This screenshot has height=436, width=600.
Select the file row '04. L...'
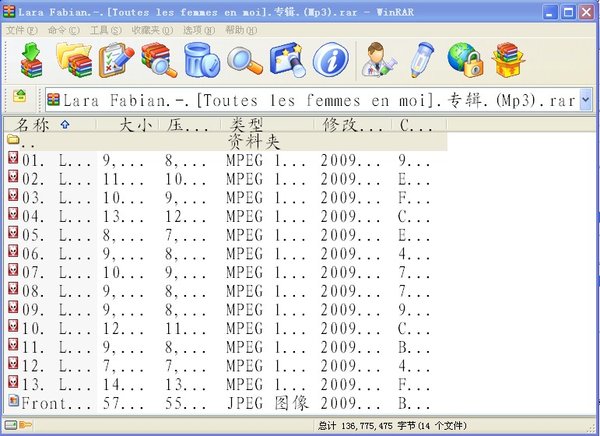[226, 217]
